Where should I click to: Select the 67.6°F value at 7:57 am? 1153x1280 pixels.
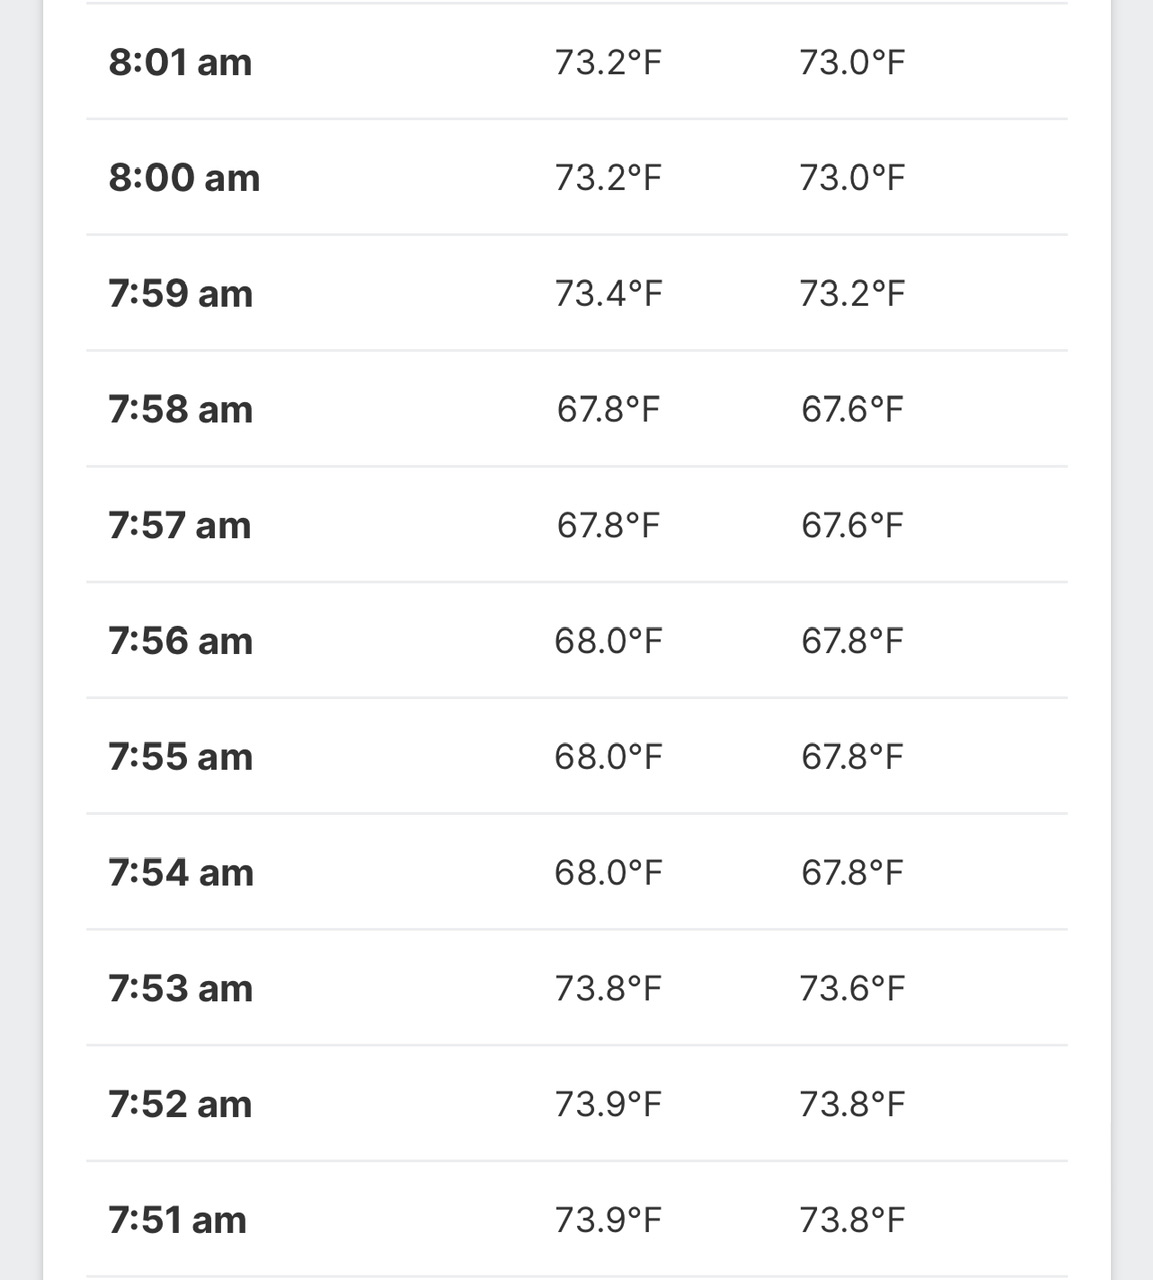852,526
